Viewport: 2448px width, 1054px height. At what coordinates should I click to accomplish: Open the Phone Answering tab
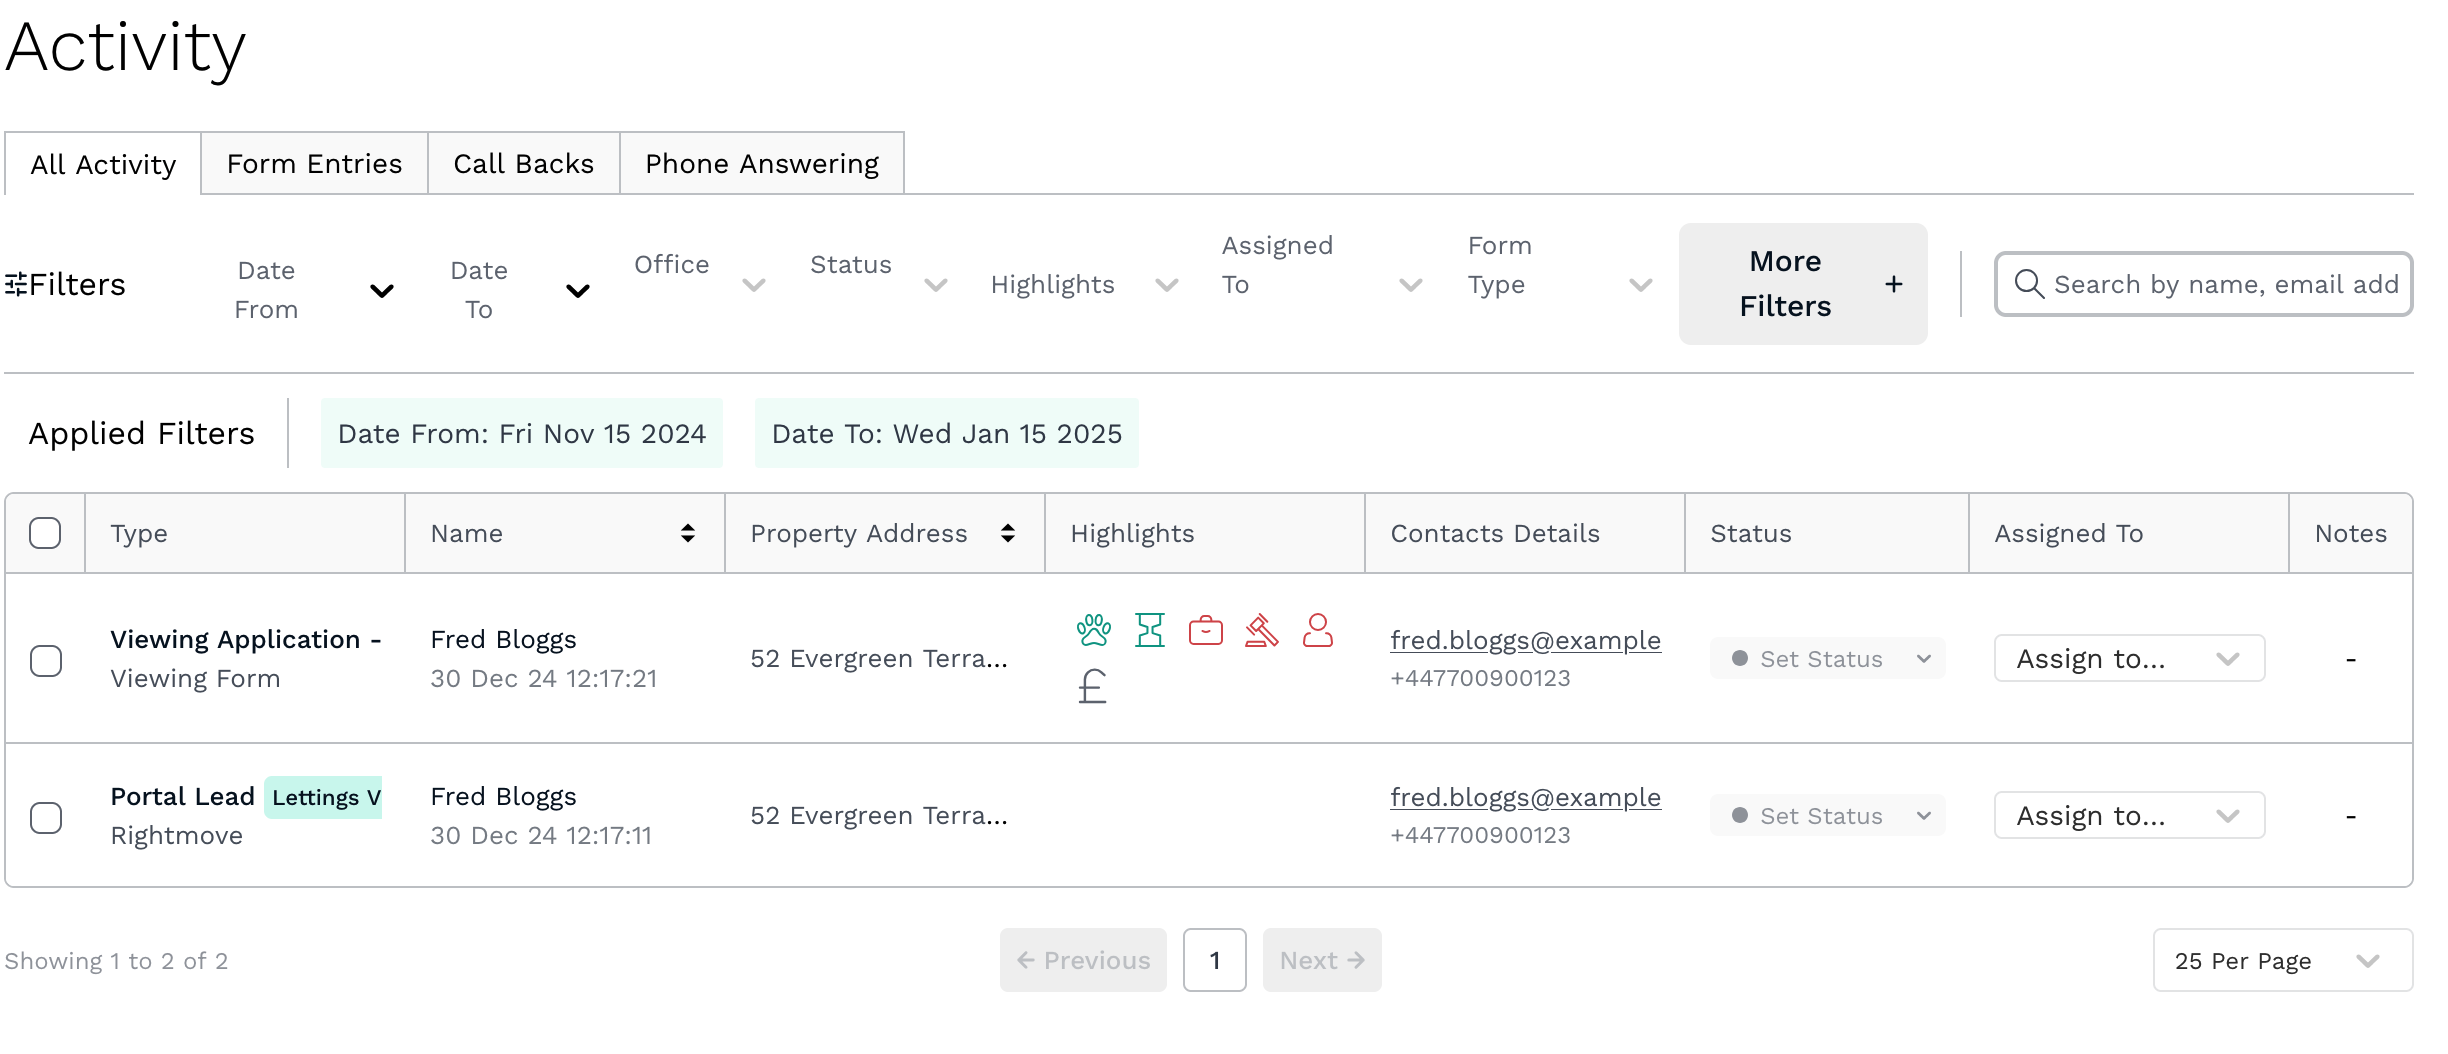coord(761,164)
